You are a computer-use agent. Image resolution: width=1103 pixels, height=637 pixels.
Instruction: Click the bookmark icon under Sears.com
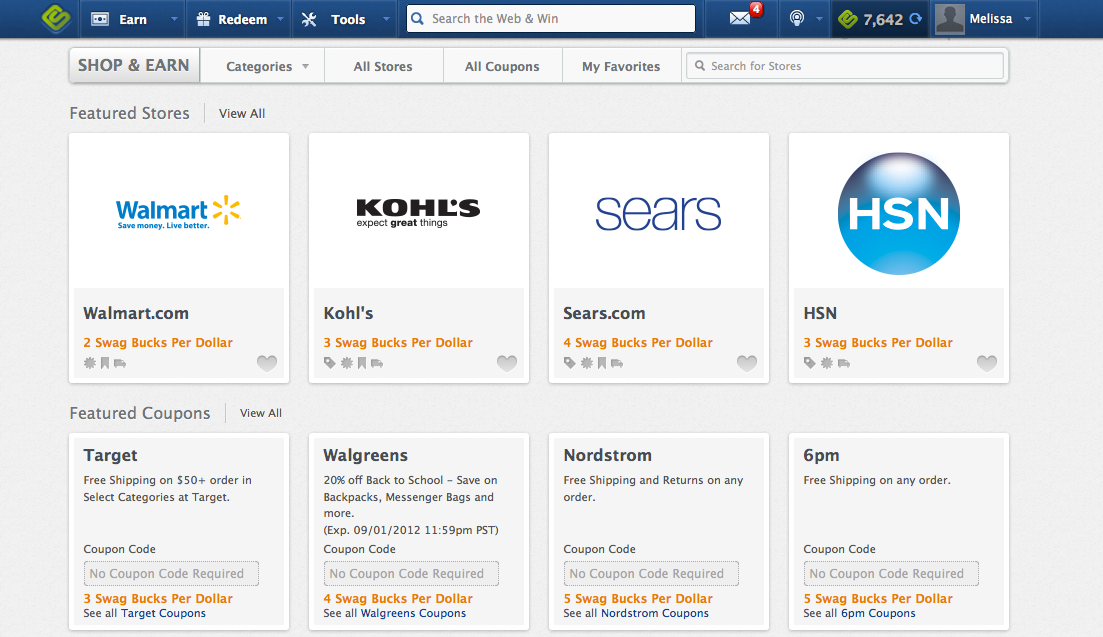point(601,363)
